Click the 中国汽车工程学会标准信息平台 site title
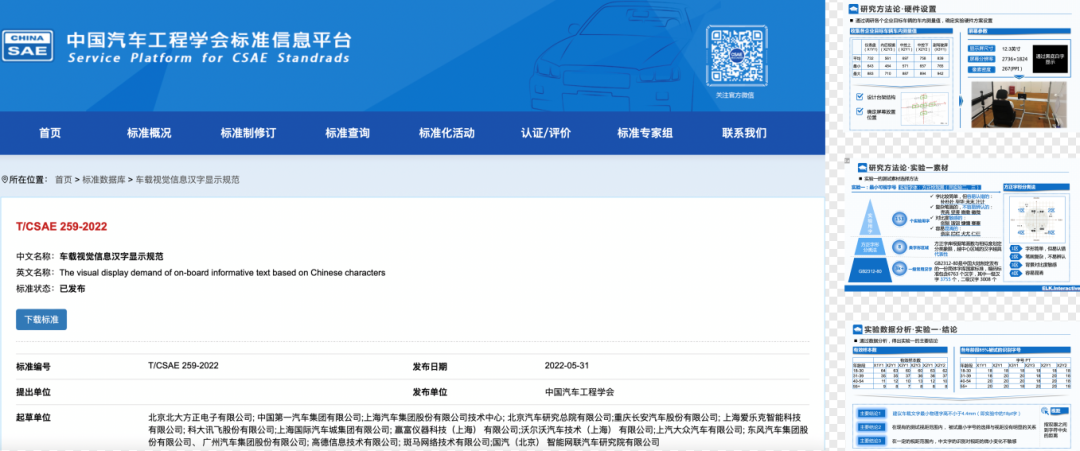Viewport: 1080px width, 451px height. tap(209, 39)
